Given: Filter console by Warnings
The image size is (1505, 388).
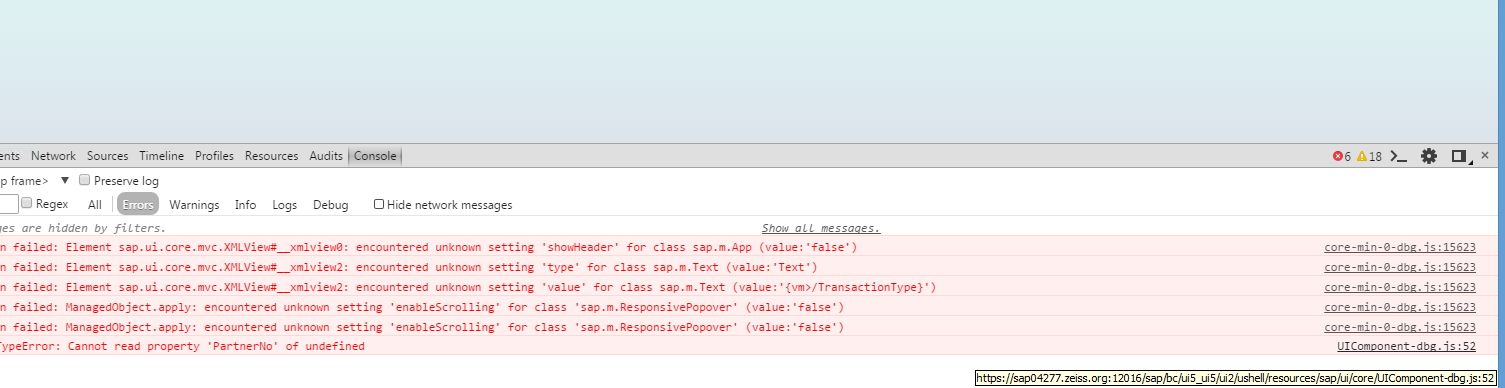Looking at the screenshot, I should click(194, 204).
